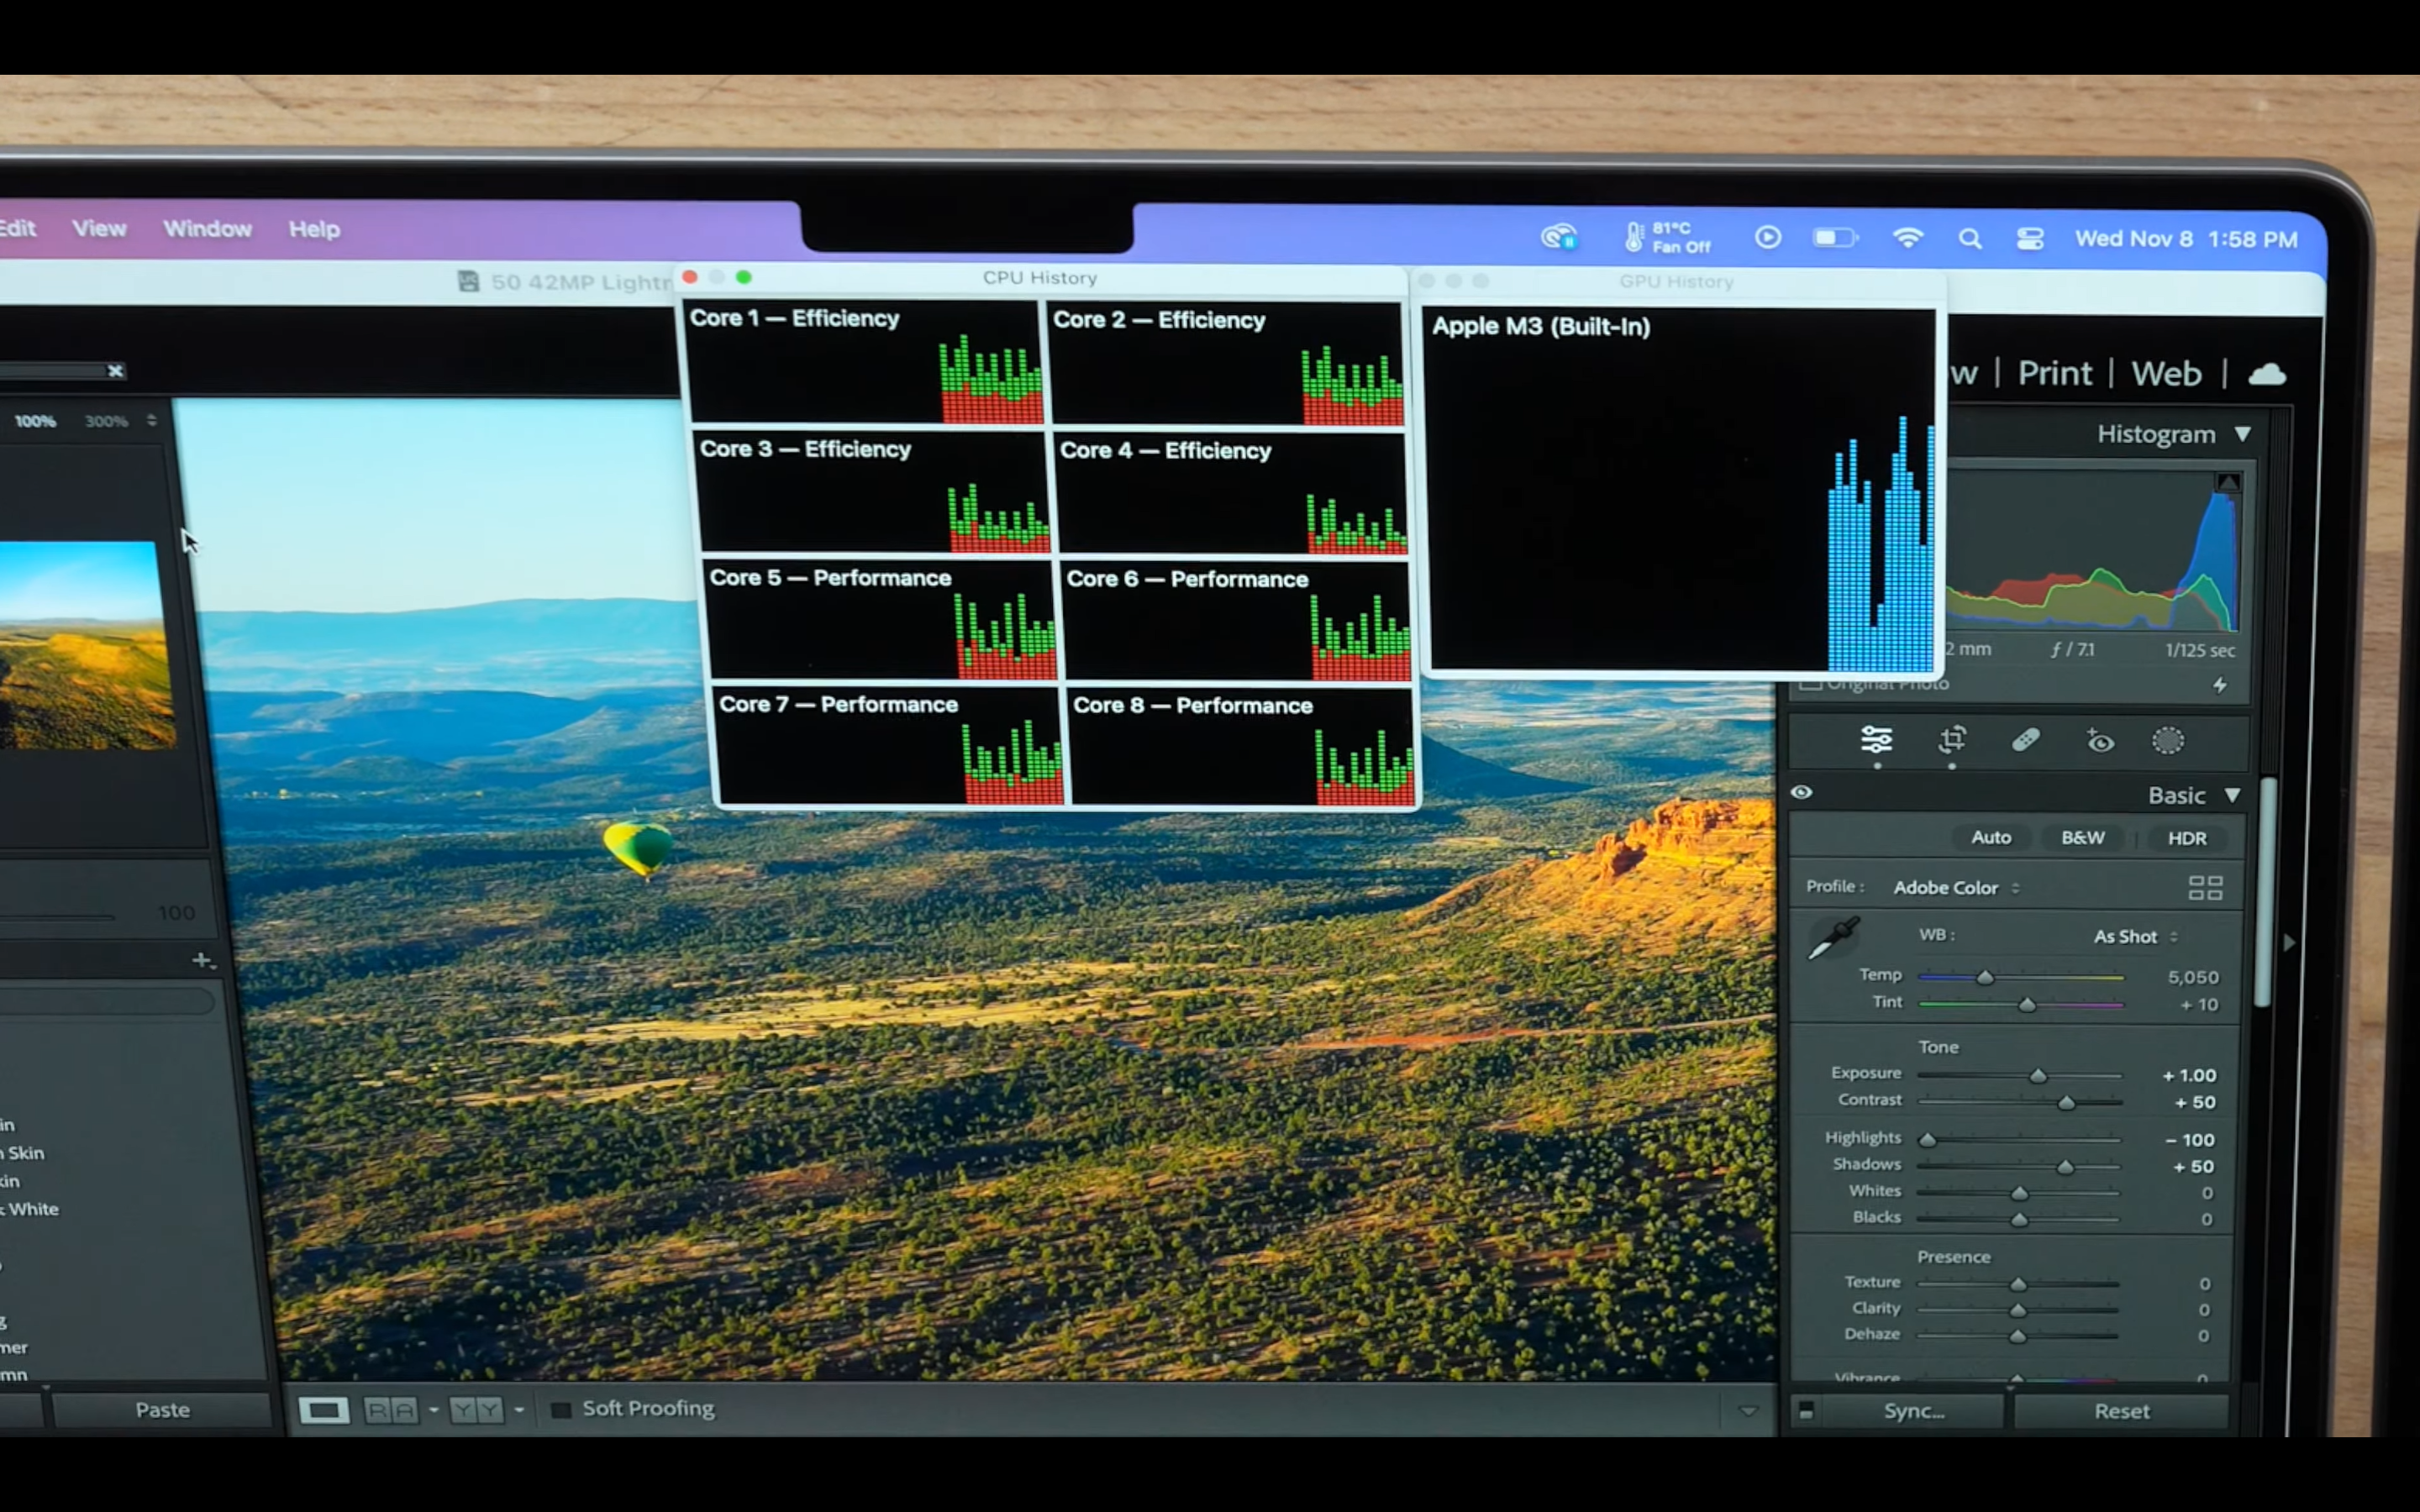Pick the White Balance eyedropper
Viewport: 2420px width, 1512px height.
point(1833,938)
